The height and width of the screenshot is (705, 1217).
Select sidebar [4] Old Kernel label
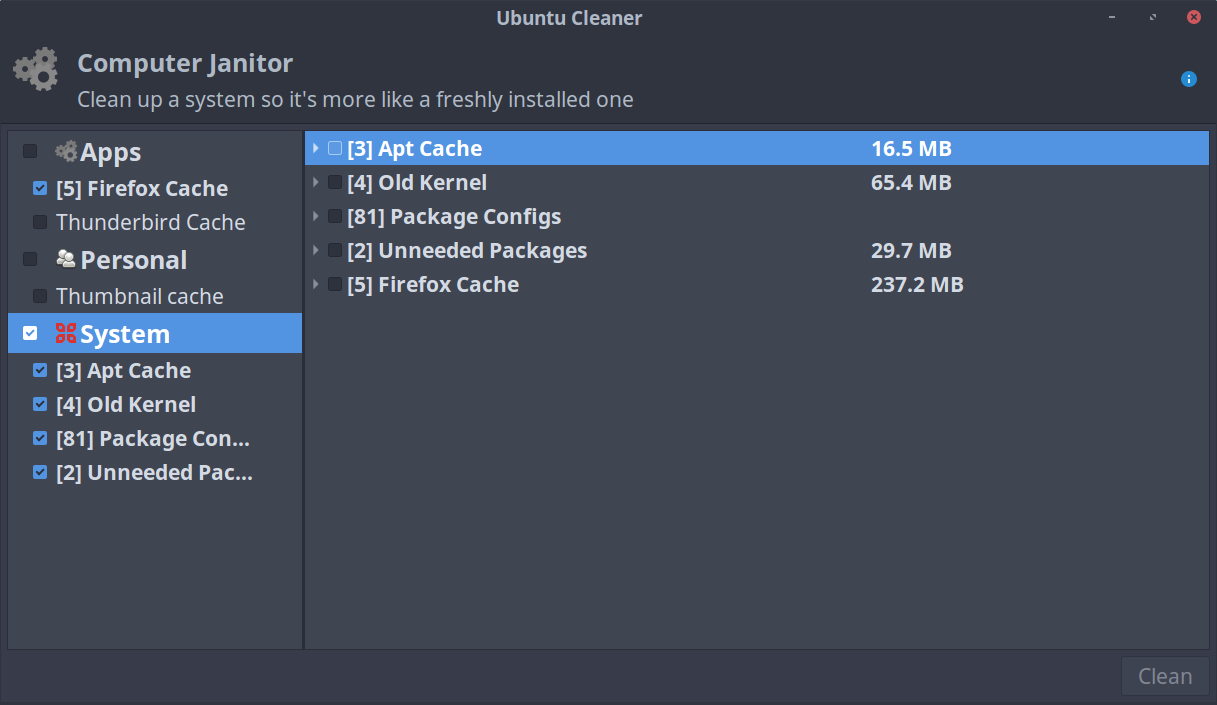126,404
